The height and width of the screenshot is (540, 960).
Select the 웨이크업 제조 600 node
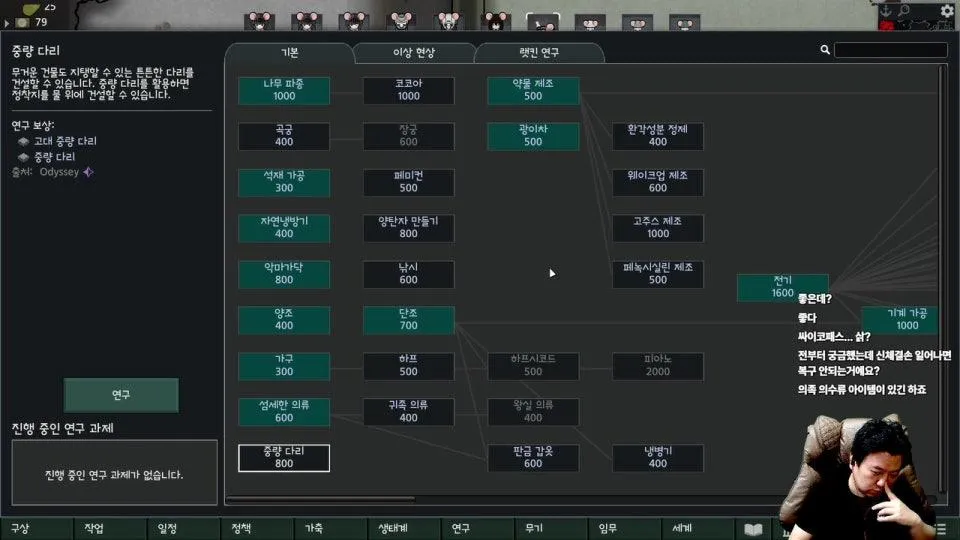pos(658,182)
